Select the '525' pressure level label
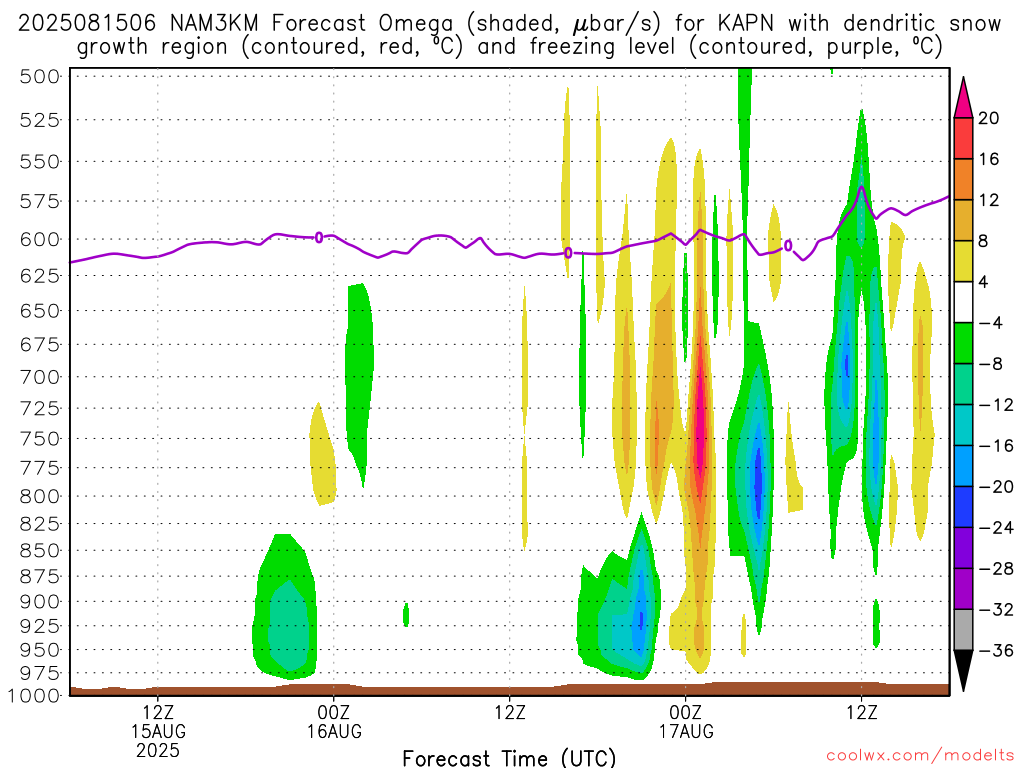1024x768 pixels. point(40,120)
